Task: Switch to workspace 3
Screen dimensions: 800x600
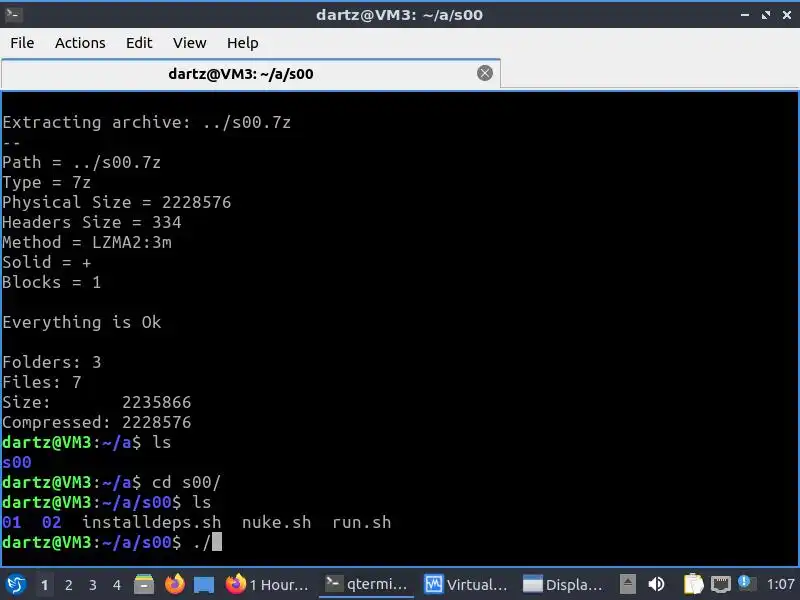Action: point(92,585)
